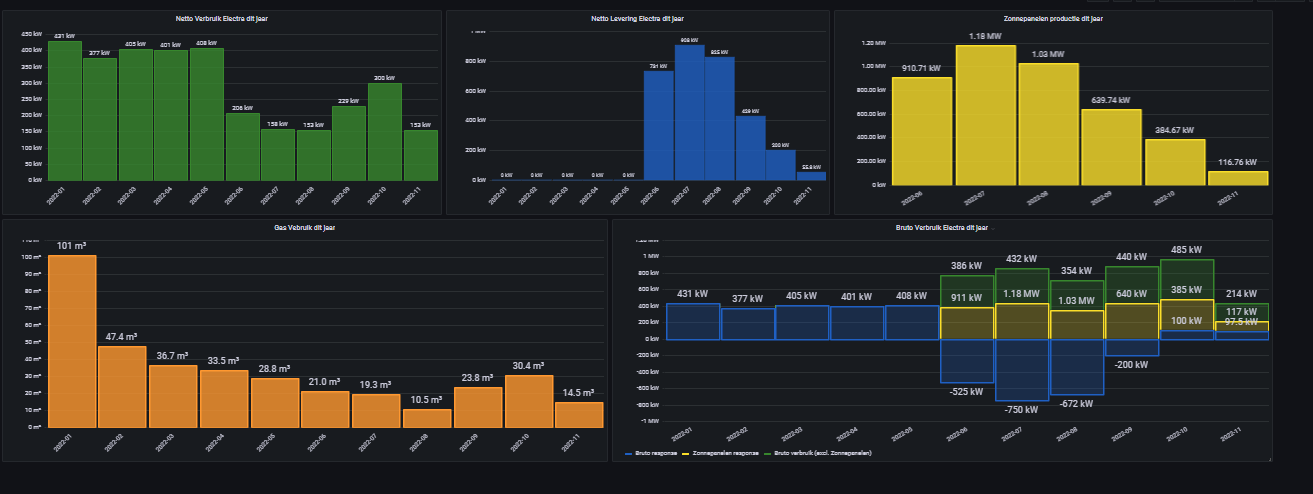1313x494 pixels.
Task: Open the 'Netto Verbruik Electra dit jaar' panel title menu
Action: pos(221,18)
